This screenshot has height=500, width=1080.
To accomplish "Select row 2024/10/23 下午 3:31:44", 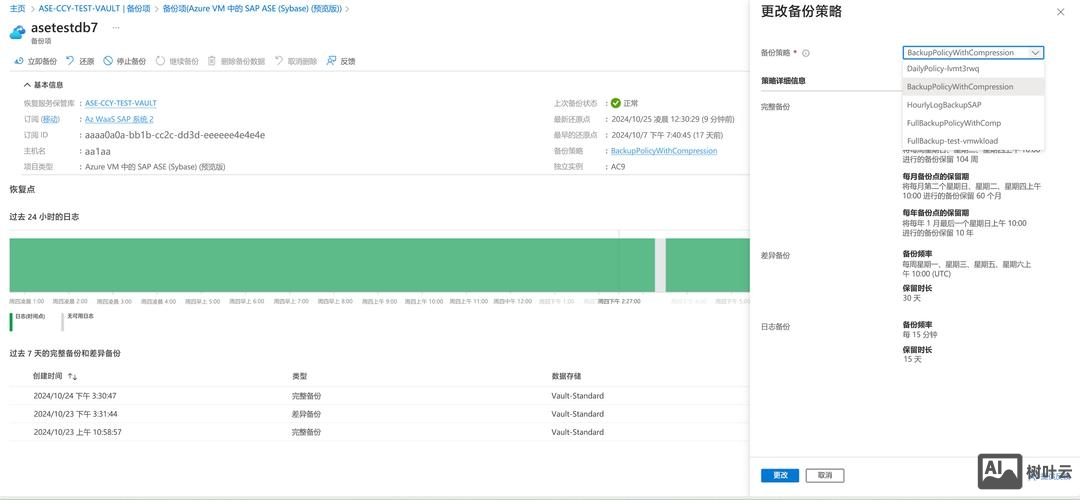I will click(x=379, y=414).
